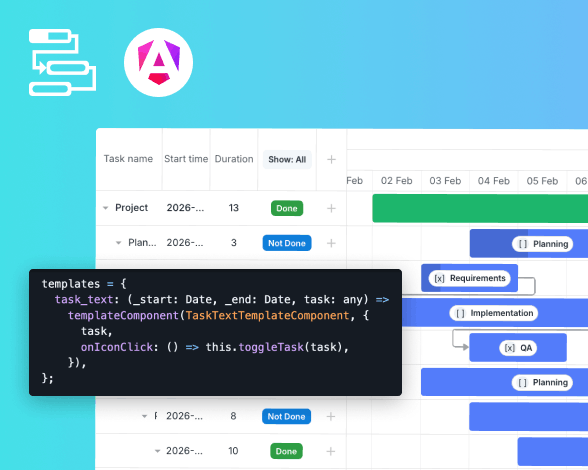Screen dimensions: 588x470
Task: Click the 04 Feb date header
Action: click(x=494, y=181)
